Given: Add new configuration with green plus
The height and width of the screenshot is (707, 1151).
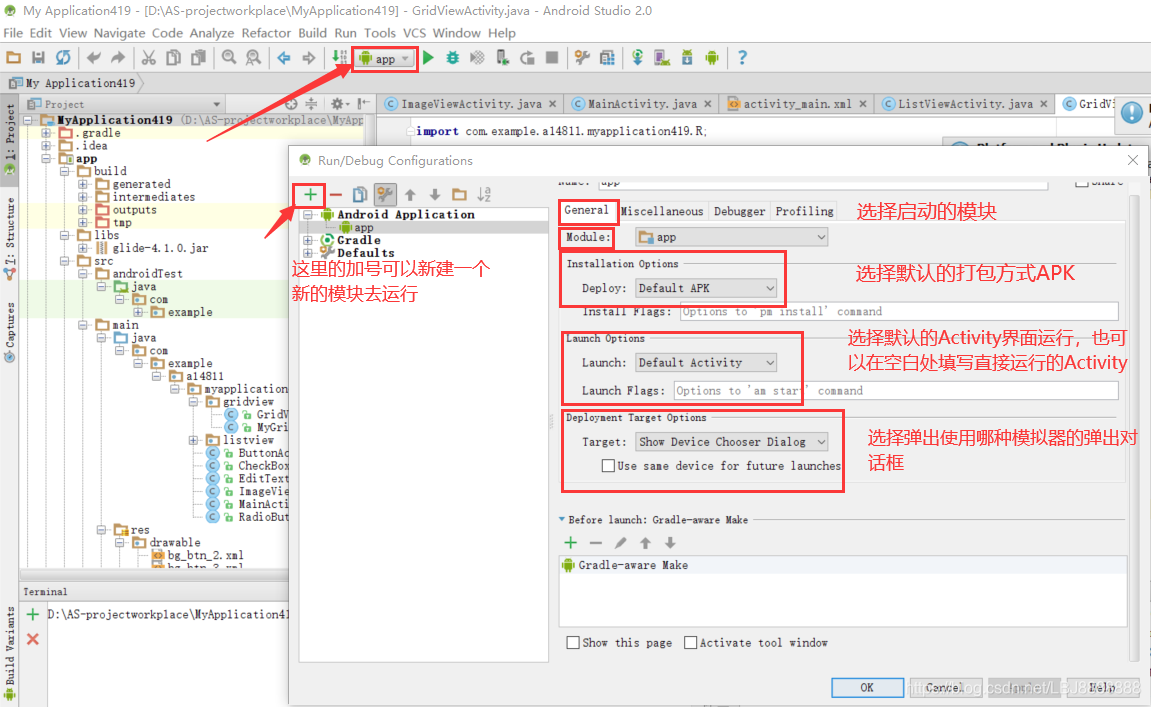Looking at the screenshot, I should click(x=311, y=195).
